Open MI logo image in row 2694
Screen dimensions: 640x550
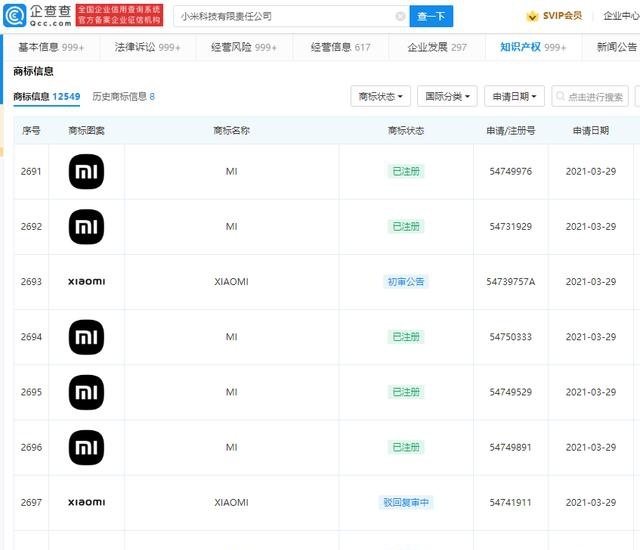coord(87,337)
